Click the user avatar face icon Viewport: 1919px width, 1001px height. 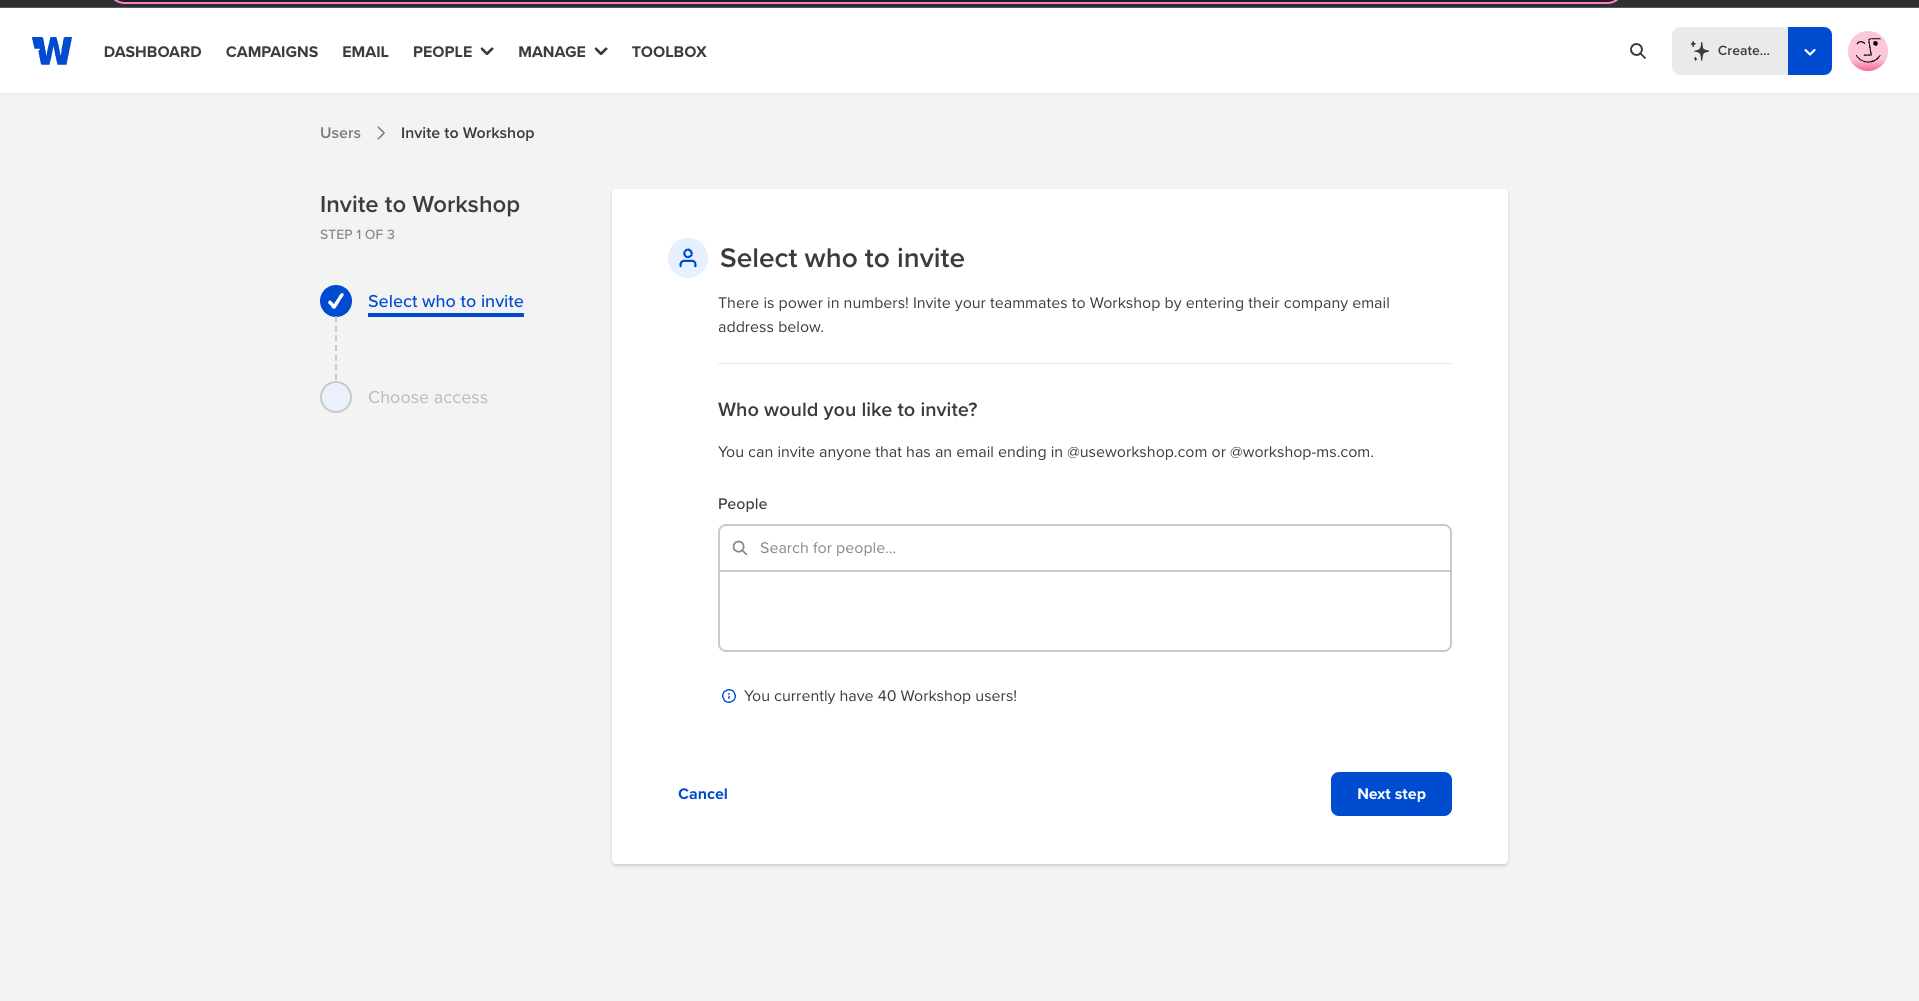point(1867,51)
